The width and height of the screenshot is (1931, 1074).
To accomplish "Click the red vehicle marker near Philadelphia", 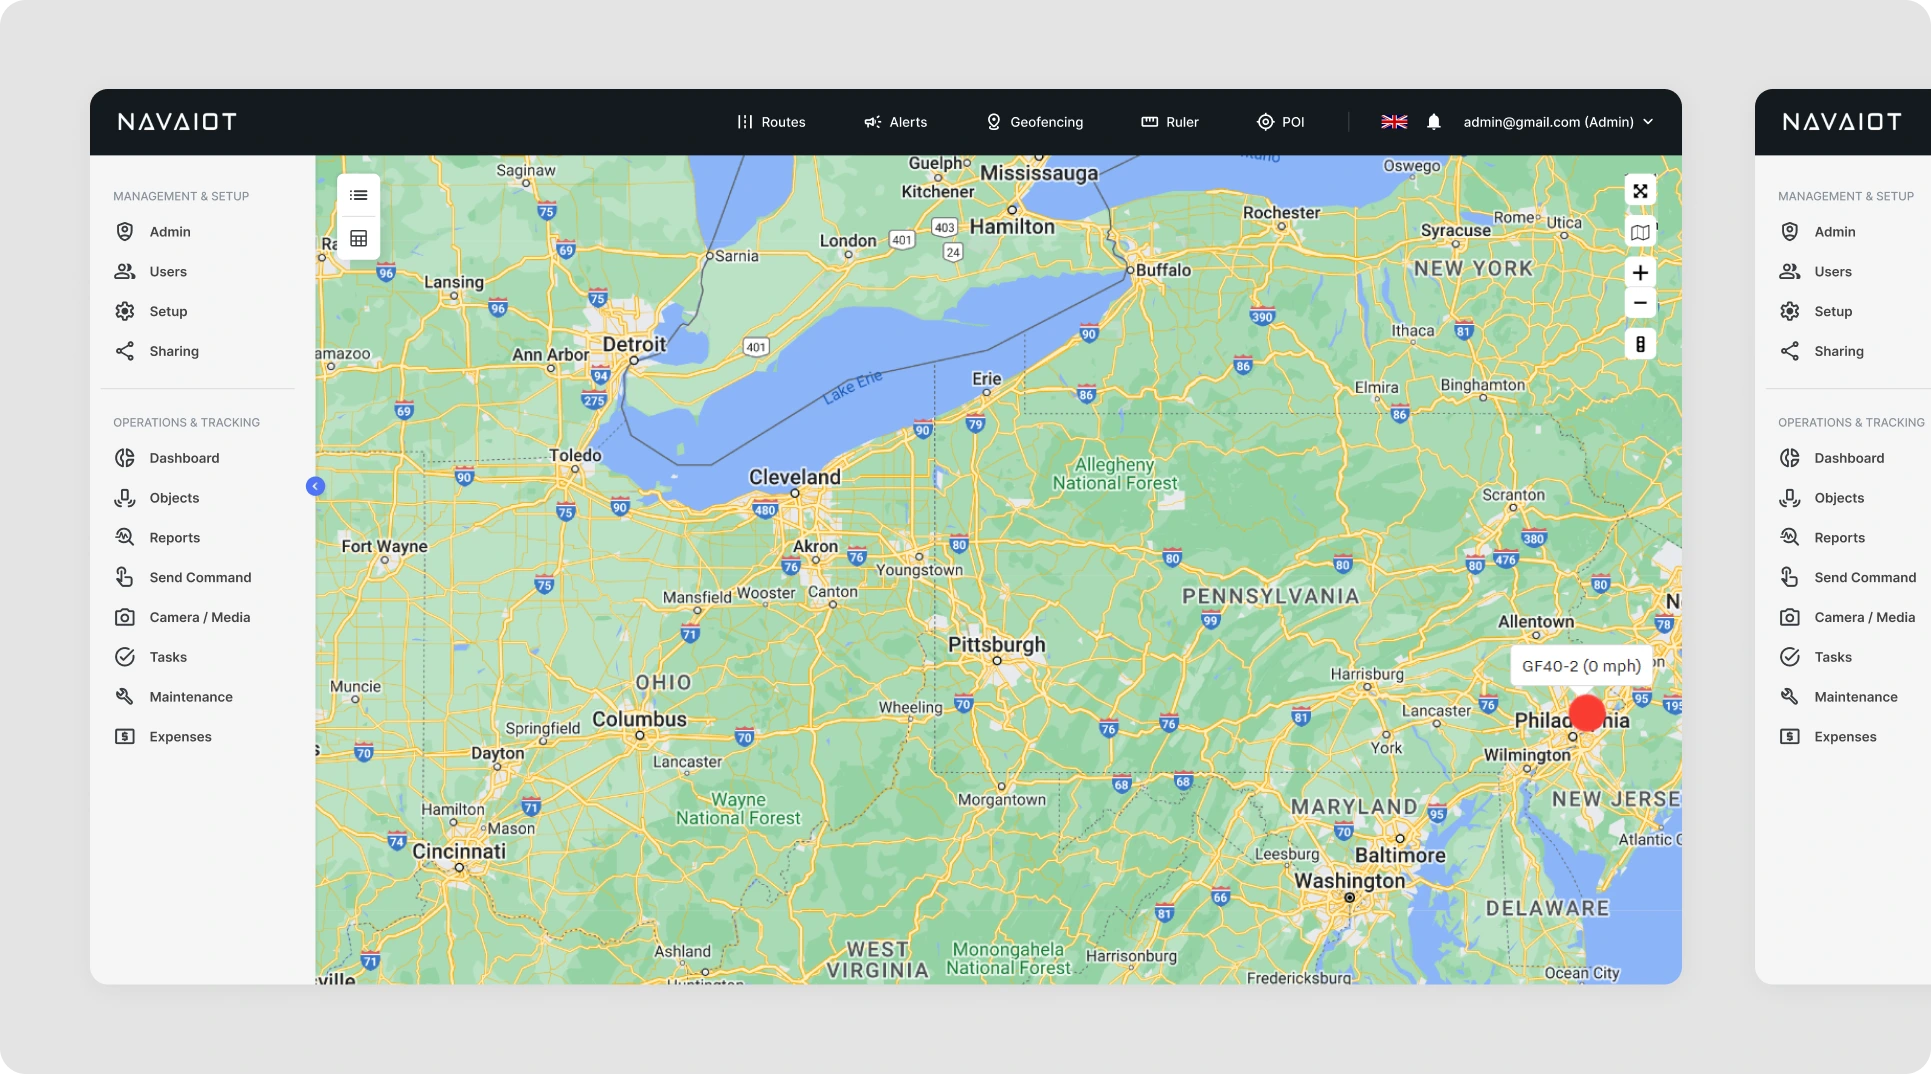I will 1587,713.
